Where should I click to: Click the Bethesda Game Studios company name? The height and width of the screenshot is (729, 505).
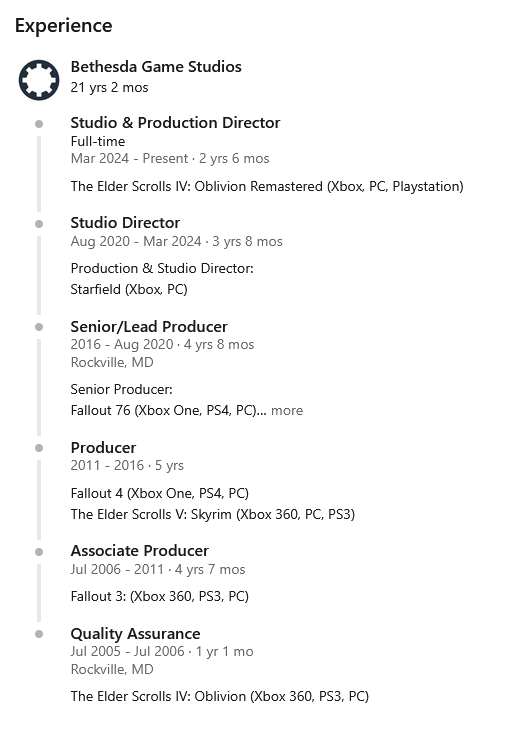[x=156, y=66]
